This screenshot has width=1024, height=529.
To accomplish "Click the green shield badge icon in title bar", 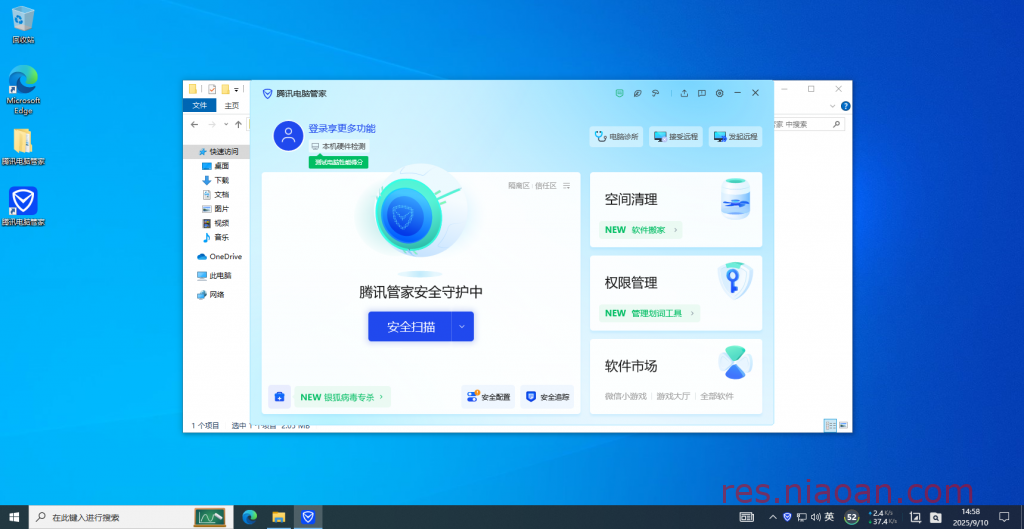I will [x=619, y=93].
